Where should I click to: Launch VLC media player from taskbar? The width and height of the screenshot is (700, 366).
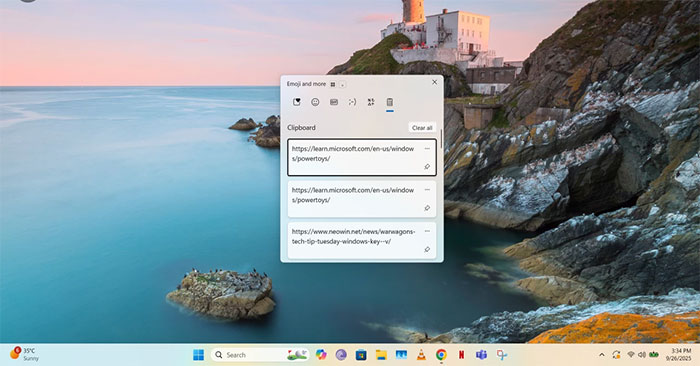(x=421, y=355)
